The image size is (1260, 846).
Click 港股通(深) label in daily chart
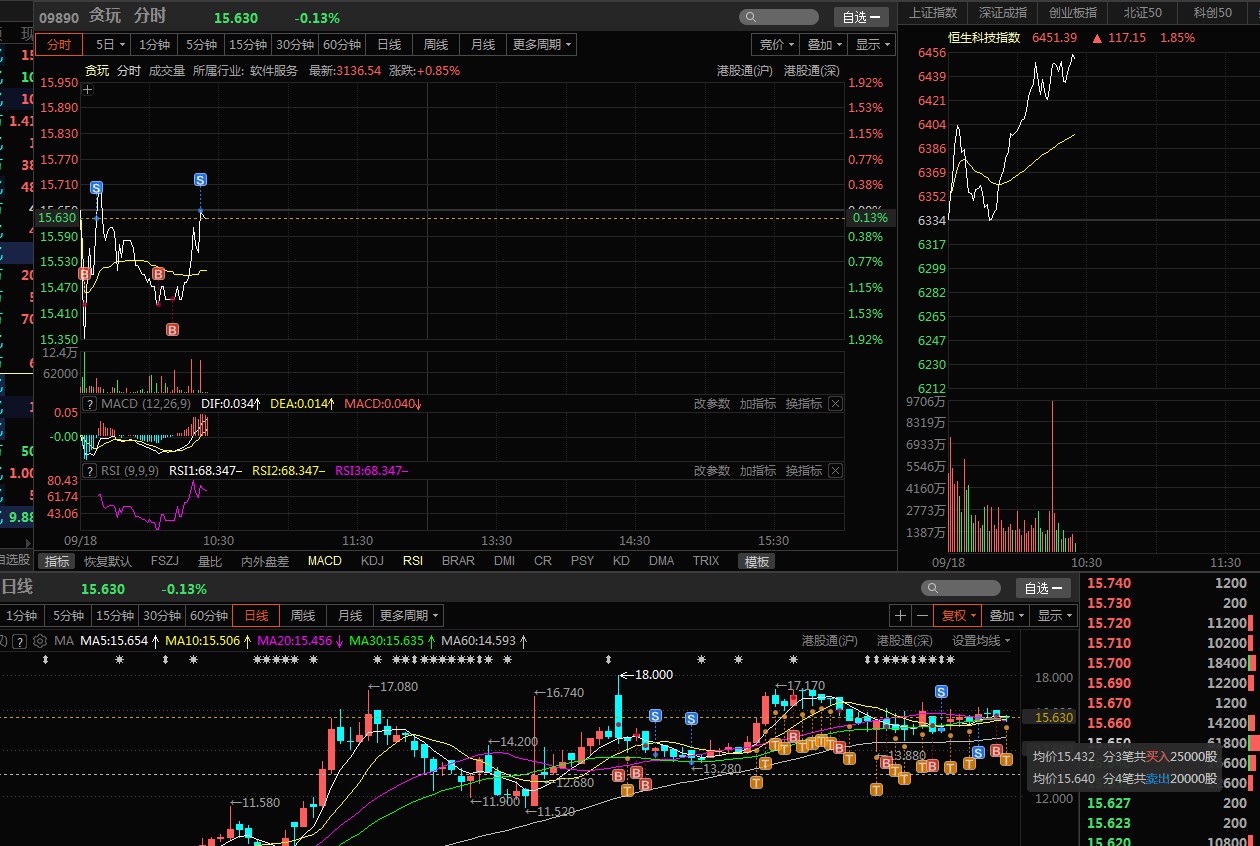pos(904,641)
